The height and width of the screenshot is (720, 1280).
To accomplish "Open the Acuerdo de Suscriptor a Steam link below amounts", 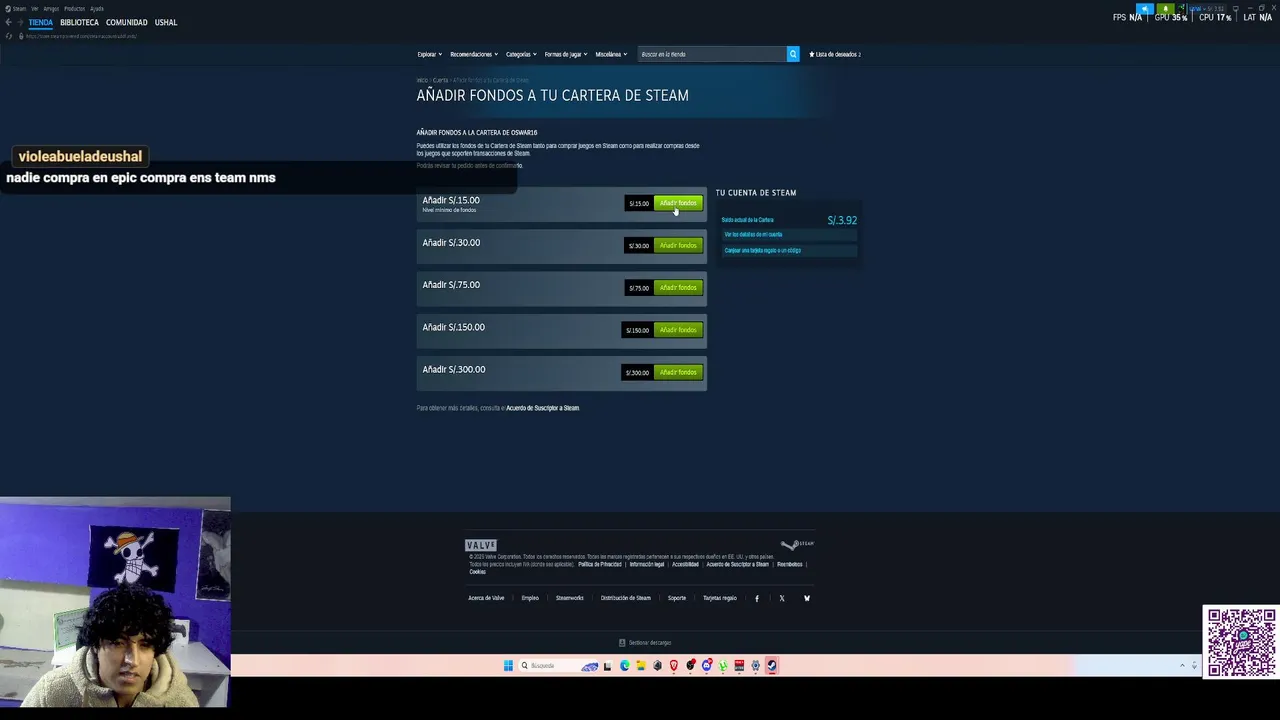I will [x=542, y=408].
